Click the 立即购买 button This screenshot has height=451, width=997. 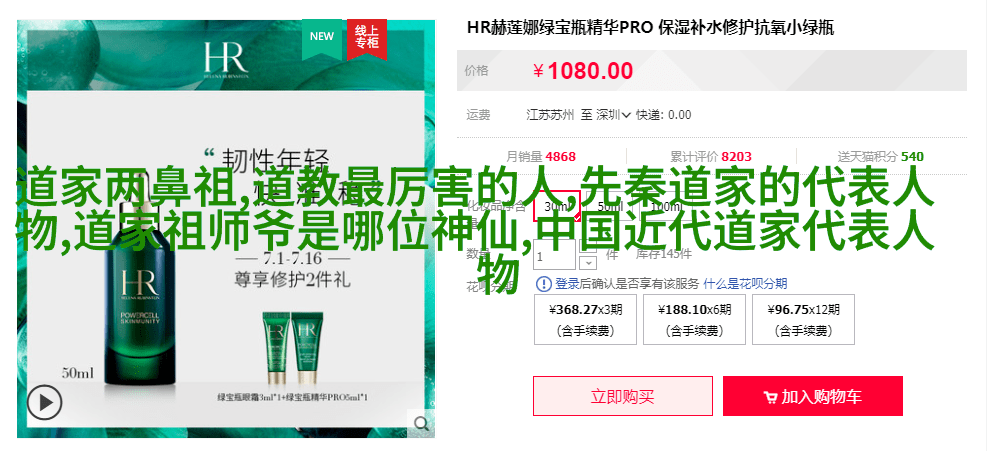(622, 396)
